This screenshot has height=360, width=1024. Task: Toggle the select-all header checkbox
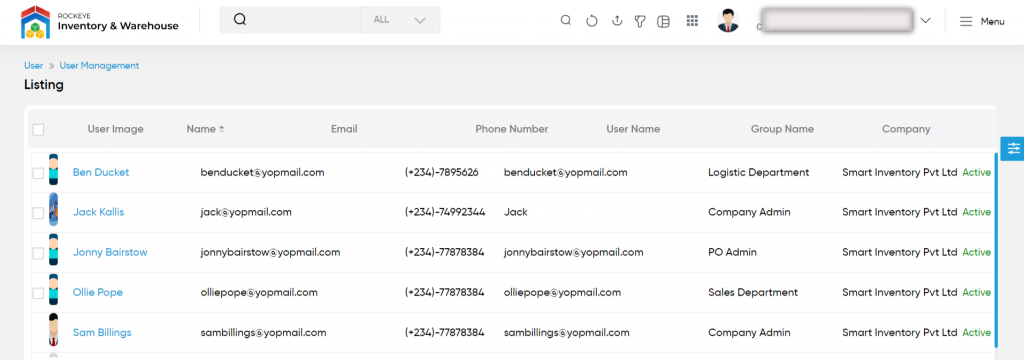pos(39,129)
